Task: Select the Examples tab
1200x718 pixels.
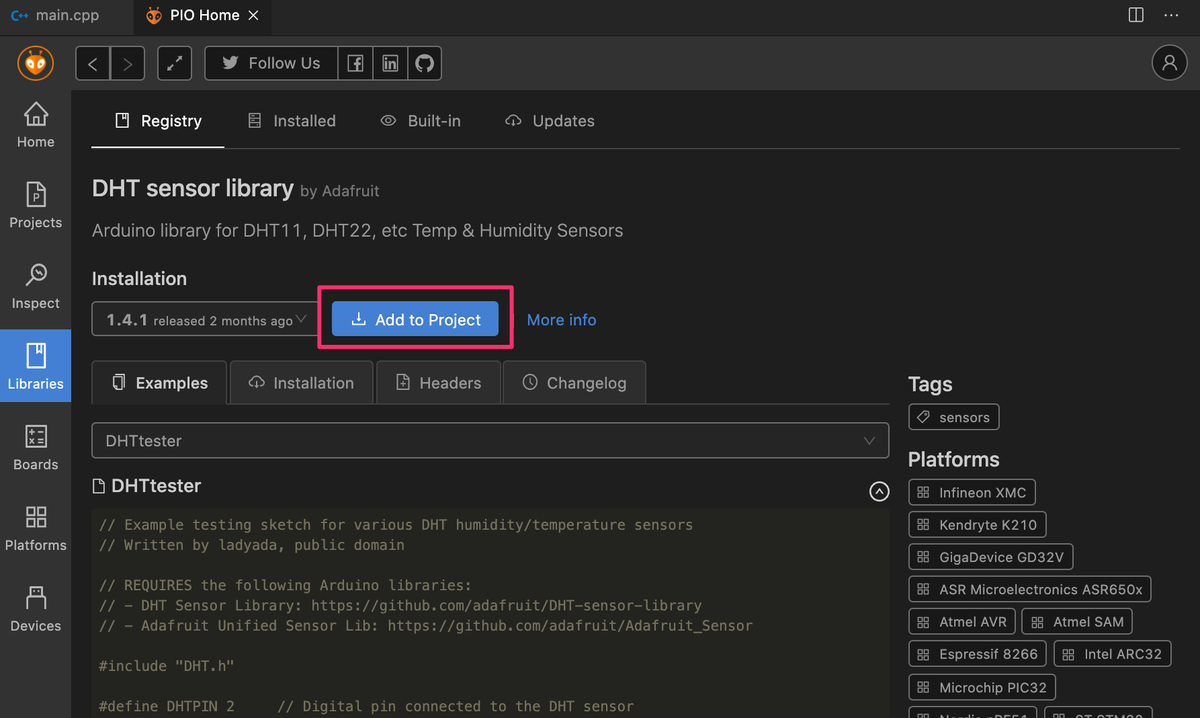Action: point(160,383)
